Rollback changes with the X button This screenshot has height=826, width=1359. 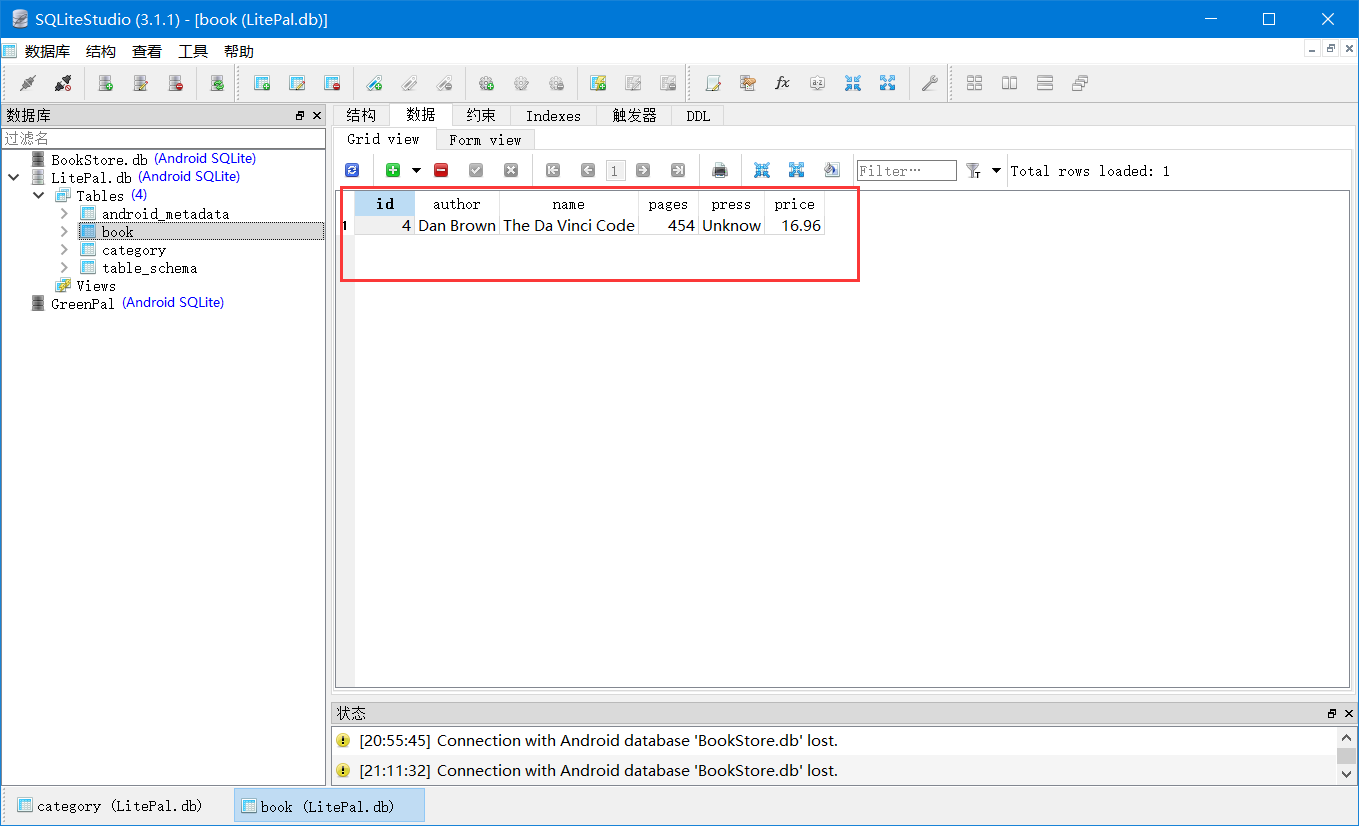[511, 171]
